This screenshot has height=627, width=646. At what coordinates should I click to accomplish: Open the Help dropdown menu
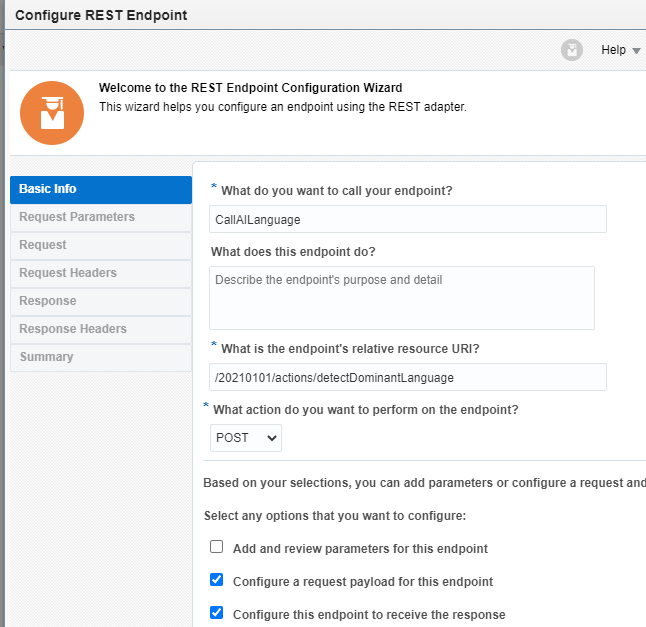pyautogui.click(x=620, y=50)
